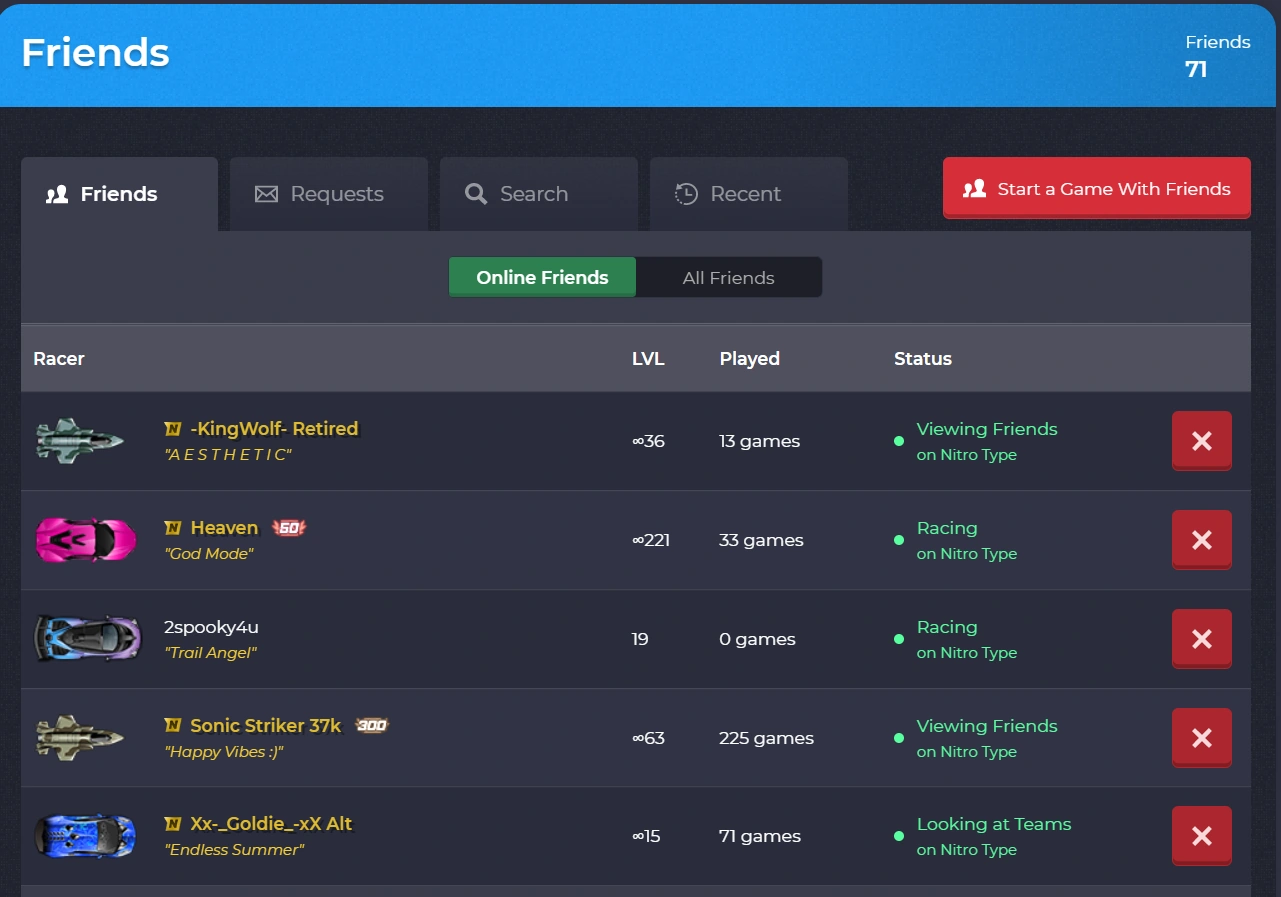This screenshot has width=1281, height=897.
Task: Click the "33 games" played value
Action: [761, 540]
